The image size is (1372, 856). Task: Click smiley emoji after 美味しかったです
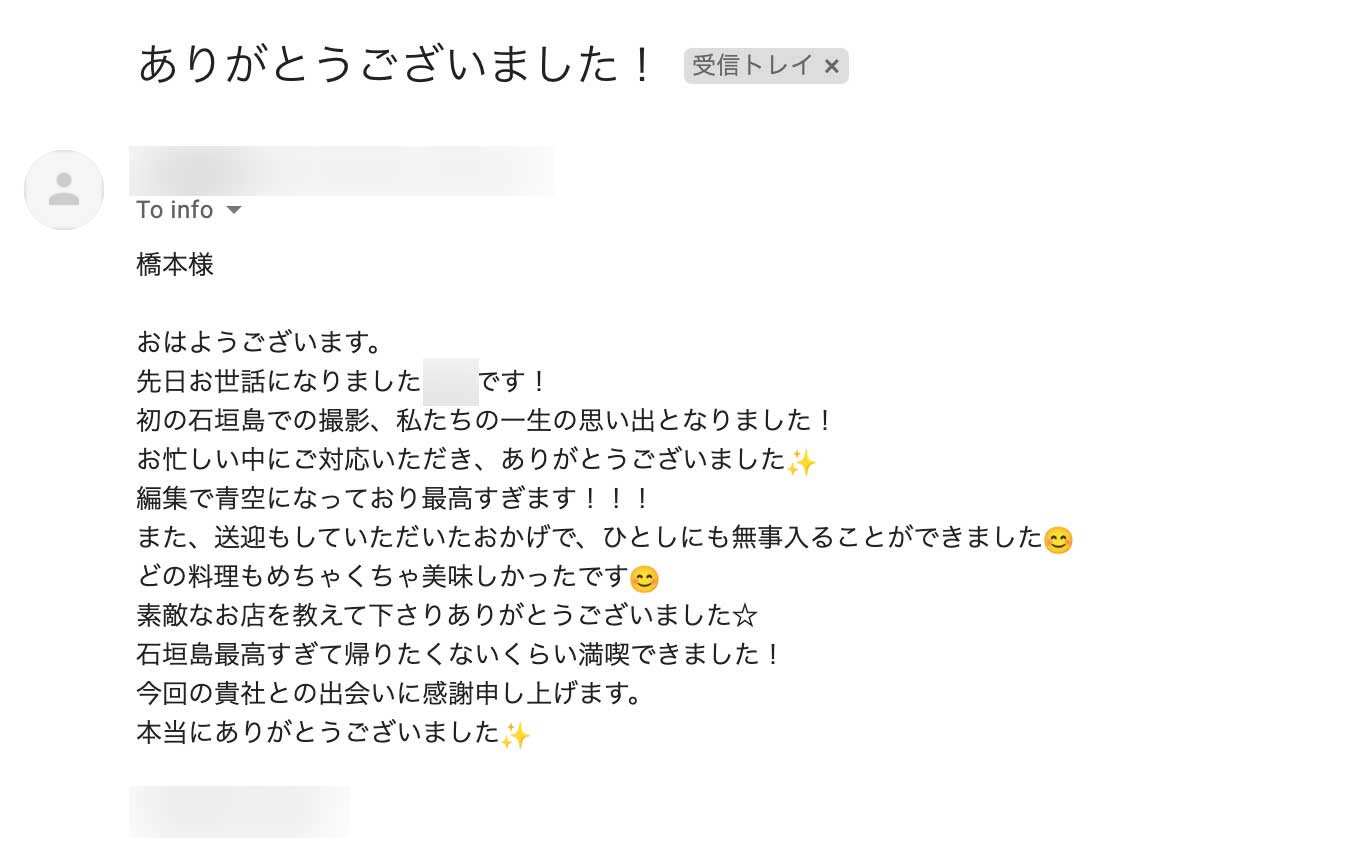[645, 579]
